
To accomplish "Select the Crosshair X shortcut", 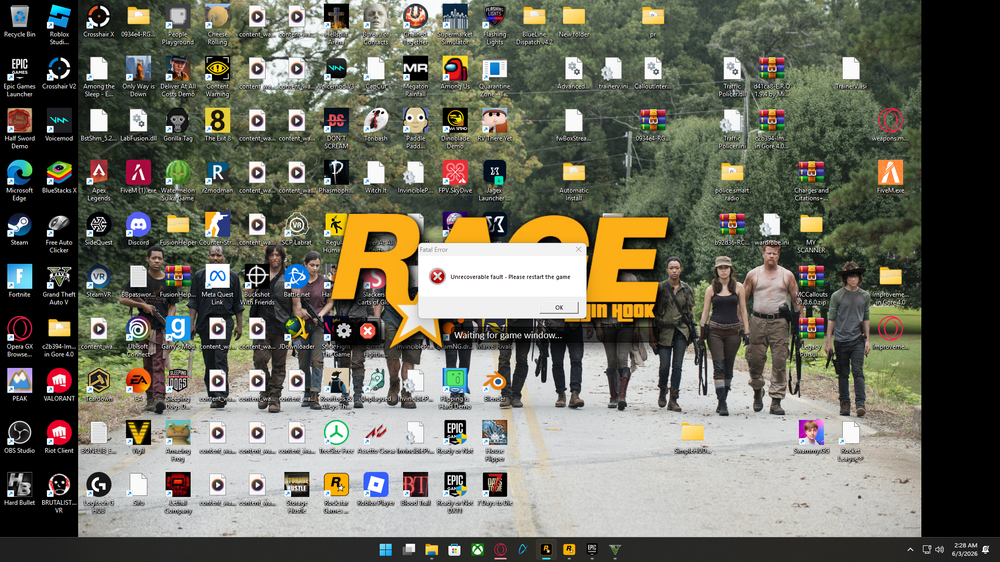I will click(x=99, y=22).
